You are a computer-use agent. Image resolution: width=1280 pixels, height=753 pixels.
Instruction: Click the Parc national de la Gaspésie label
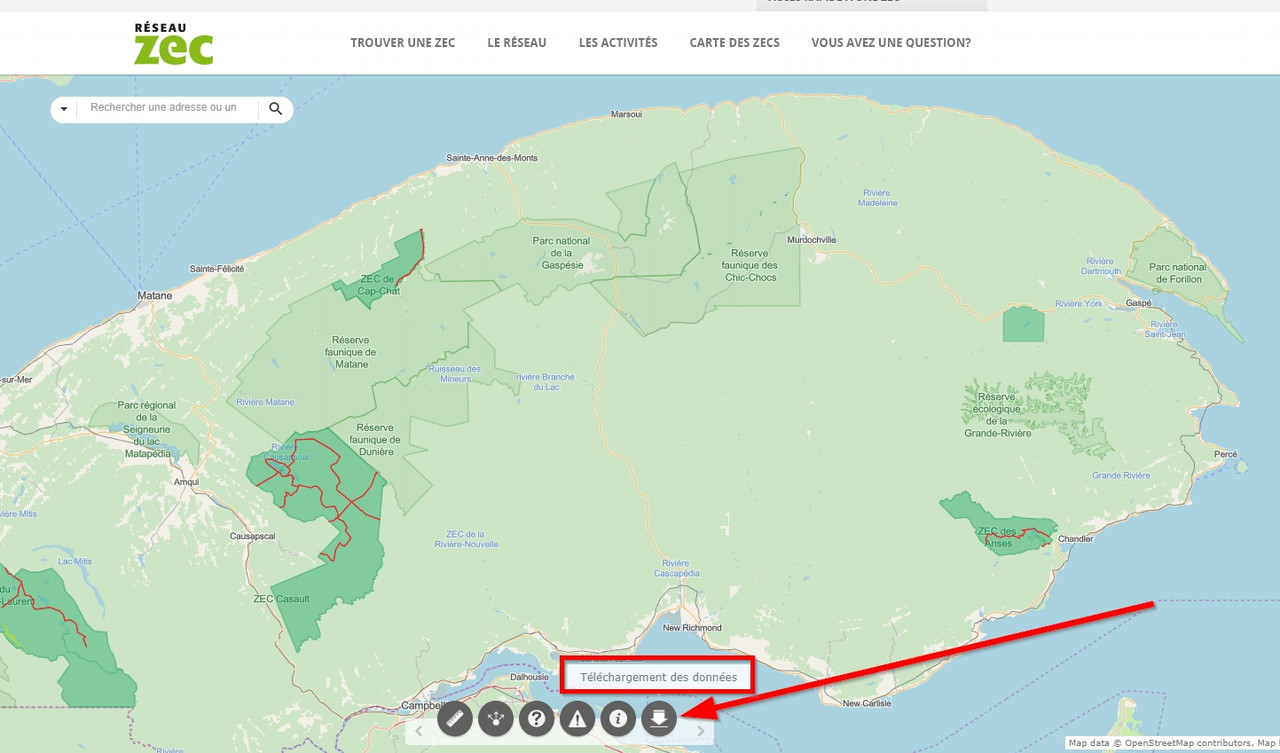tap(561, 252)
